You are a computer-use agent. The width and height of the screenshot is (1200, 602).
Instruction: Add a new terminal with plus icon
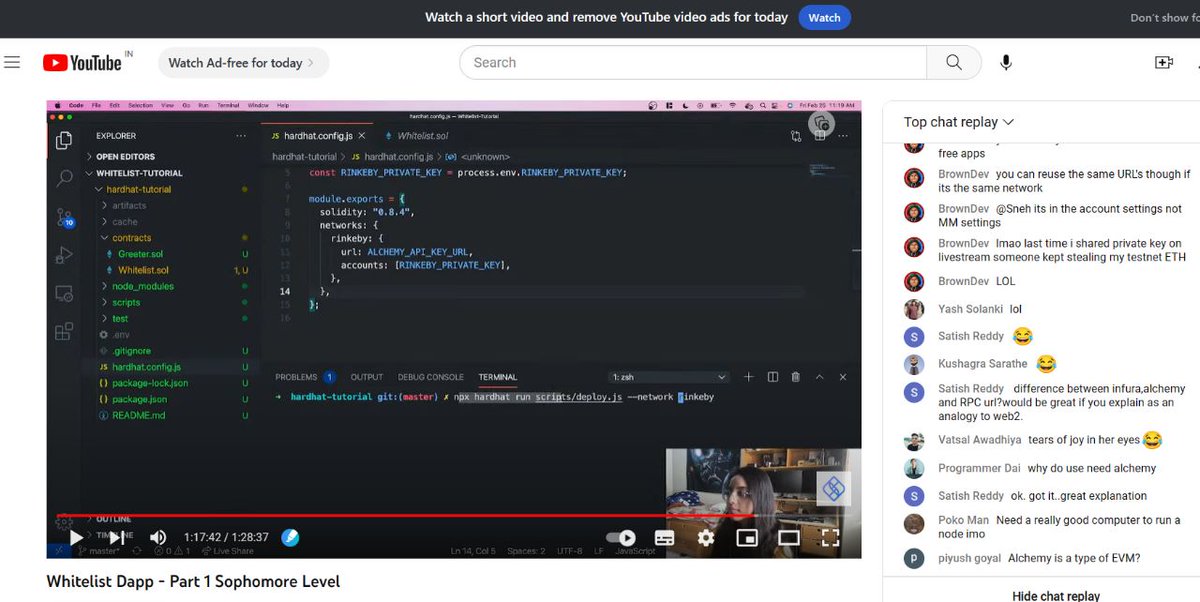[749, 377]
